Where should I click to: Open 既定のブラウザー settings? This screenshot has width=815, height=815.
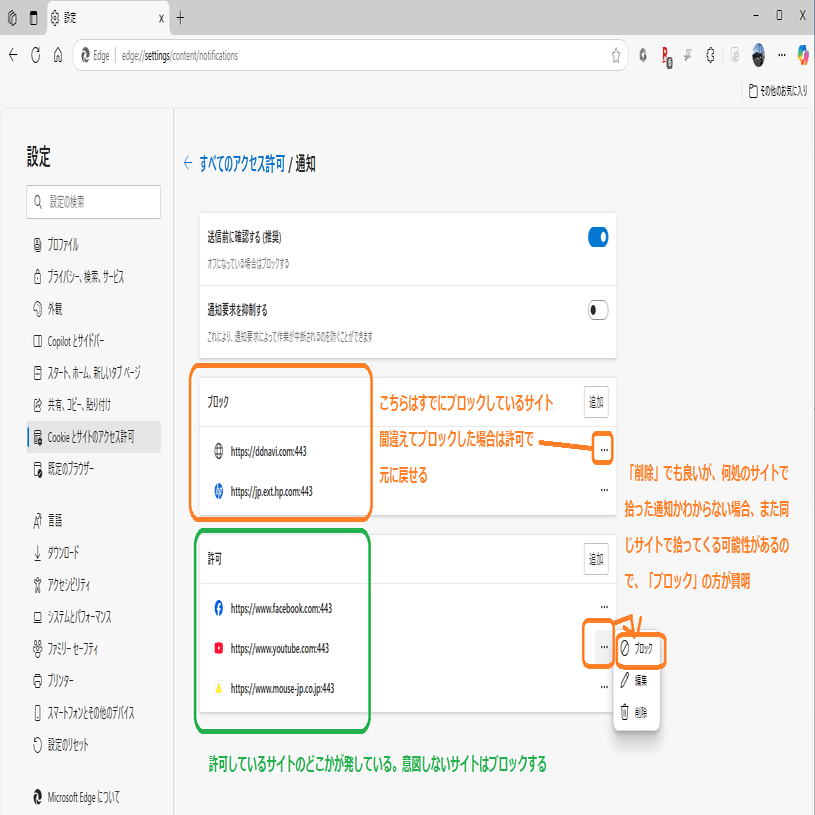click(x=94, y=469)
